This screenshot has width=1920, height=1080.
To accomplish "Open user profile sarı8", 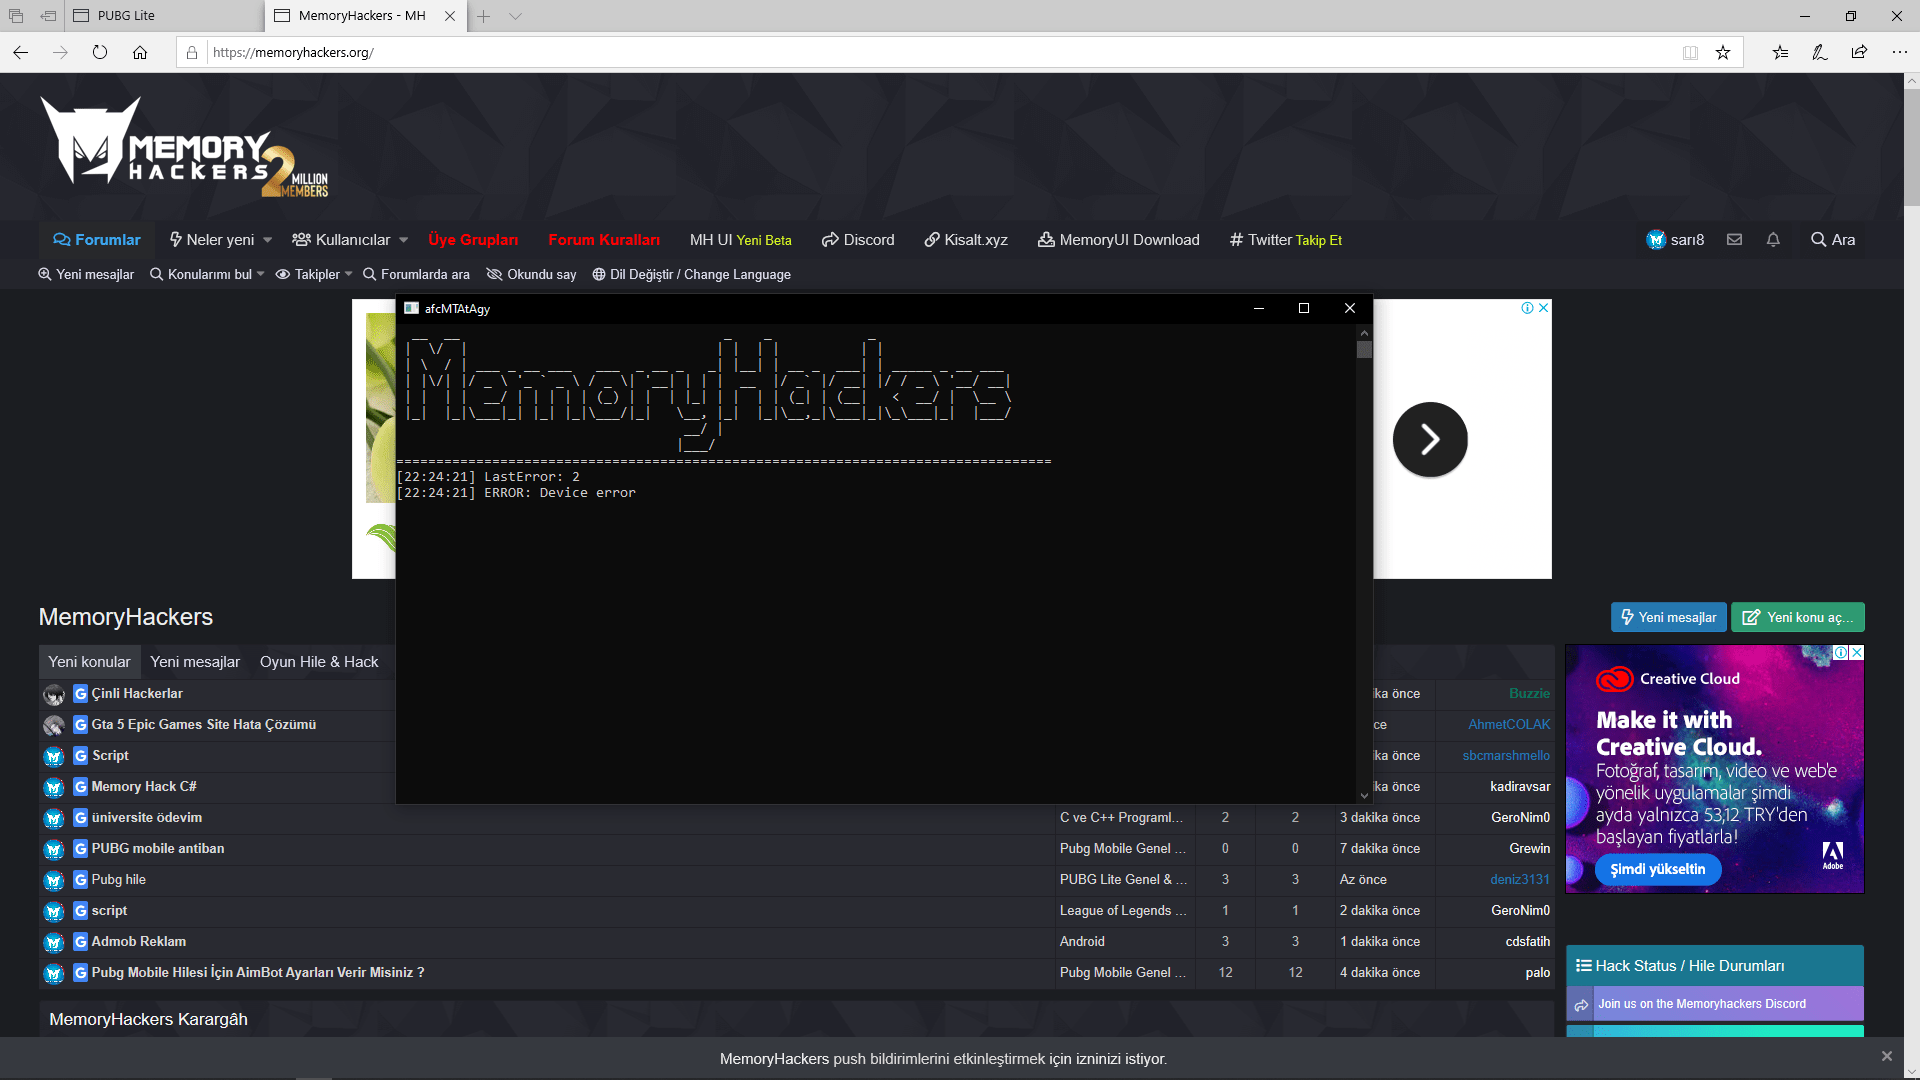I will [1676, 240].
